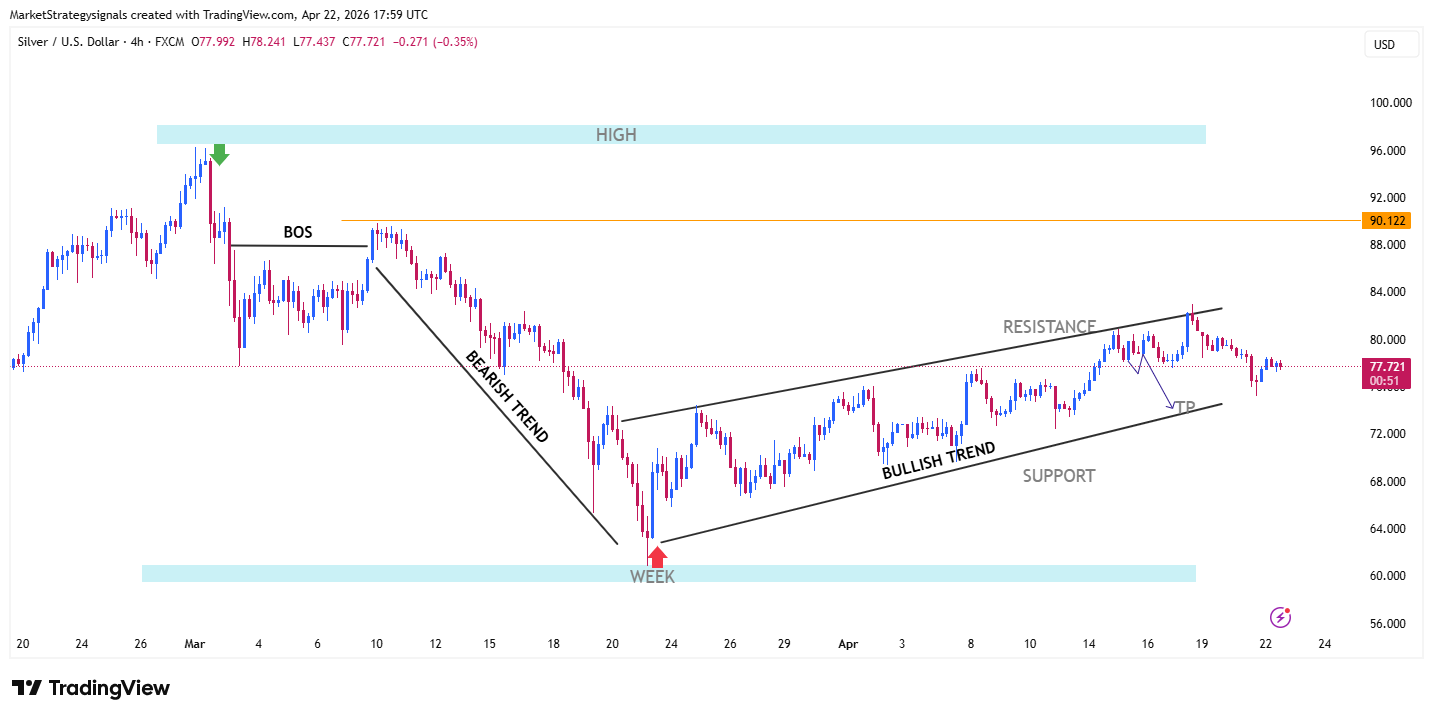The width and height of the screenshot is (1433, 718).
Task: Click the 22 date on time axis
Action: (x=1266, y=645)
